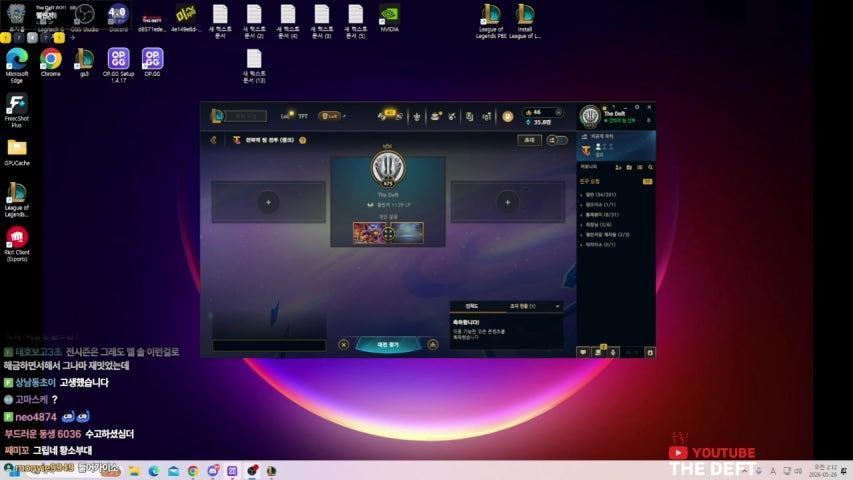
Task: Click The Deft summoner emblem in lobby card
Action: pos(388,169)
